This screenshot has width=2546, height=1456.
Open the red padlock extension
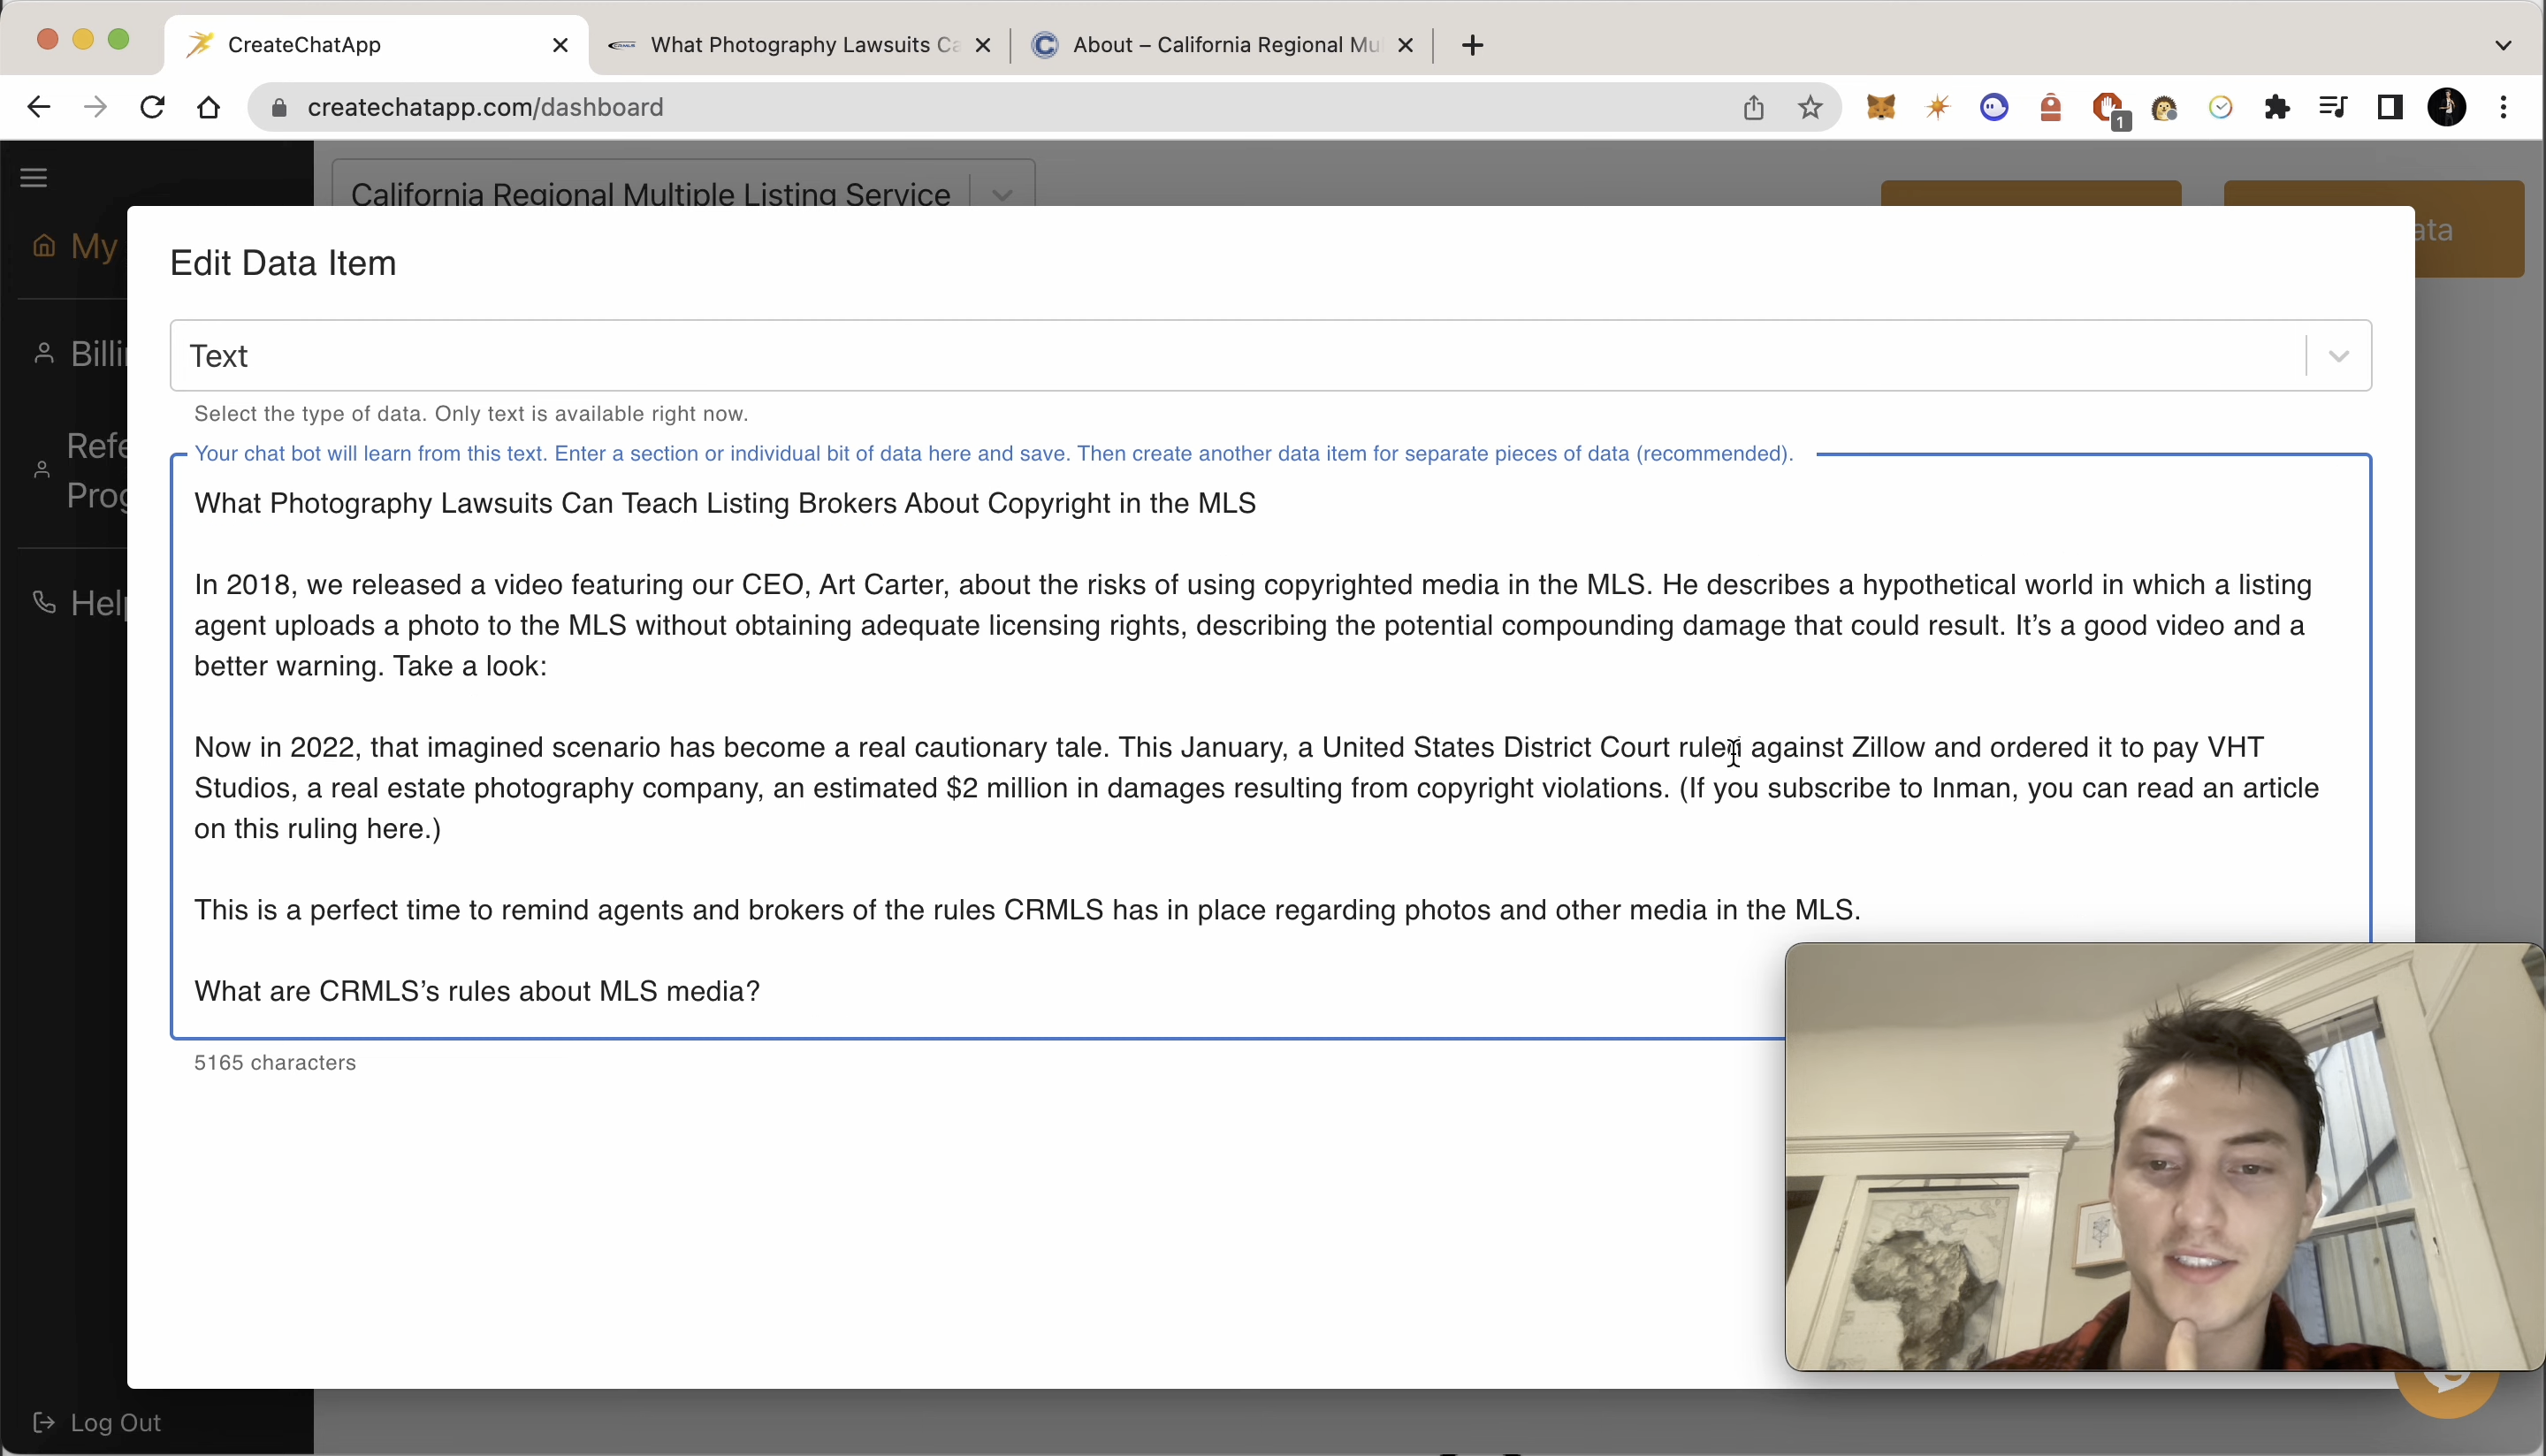(x=2050, y=107)
